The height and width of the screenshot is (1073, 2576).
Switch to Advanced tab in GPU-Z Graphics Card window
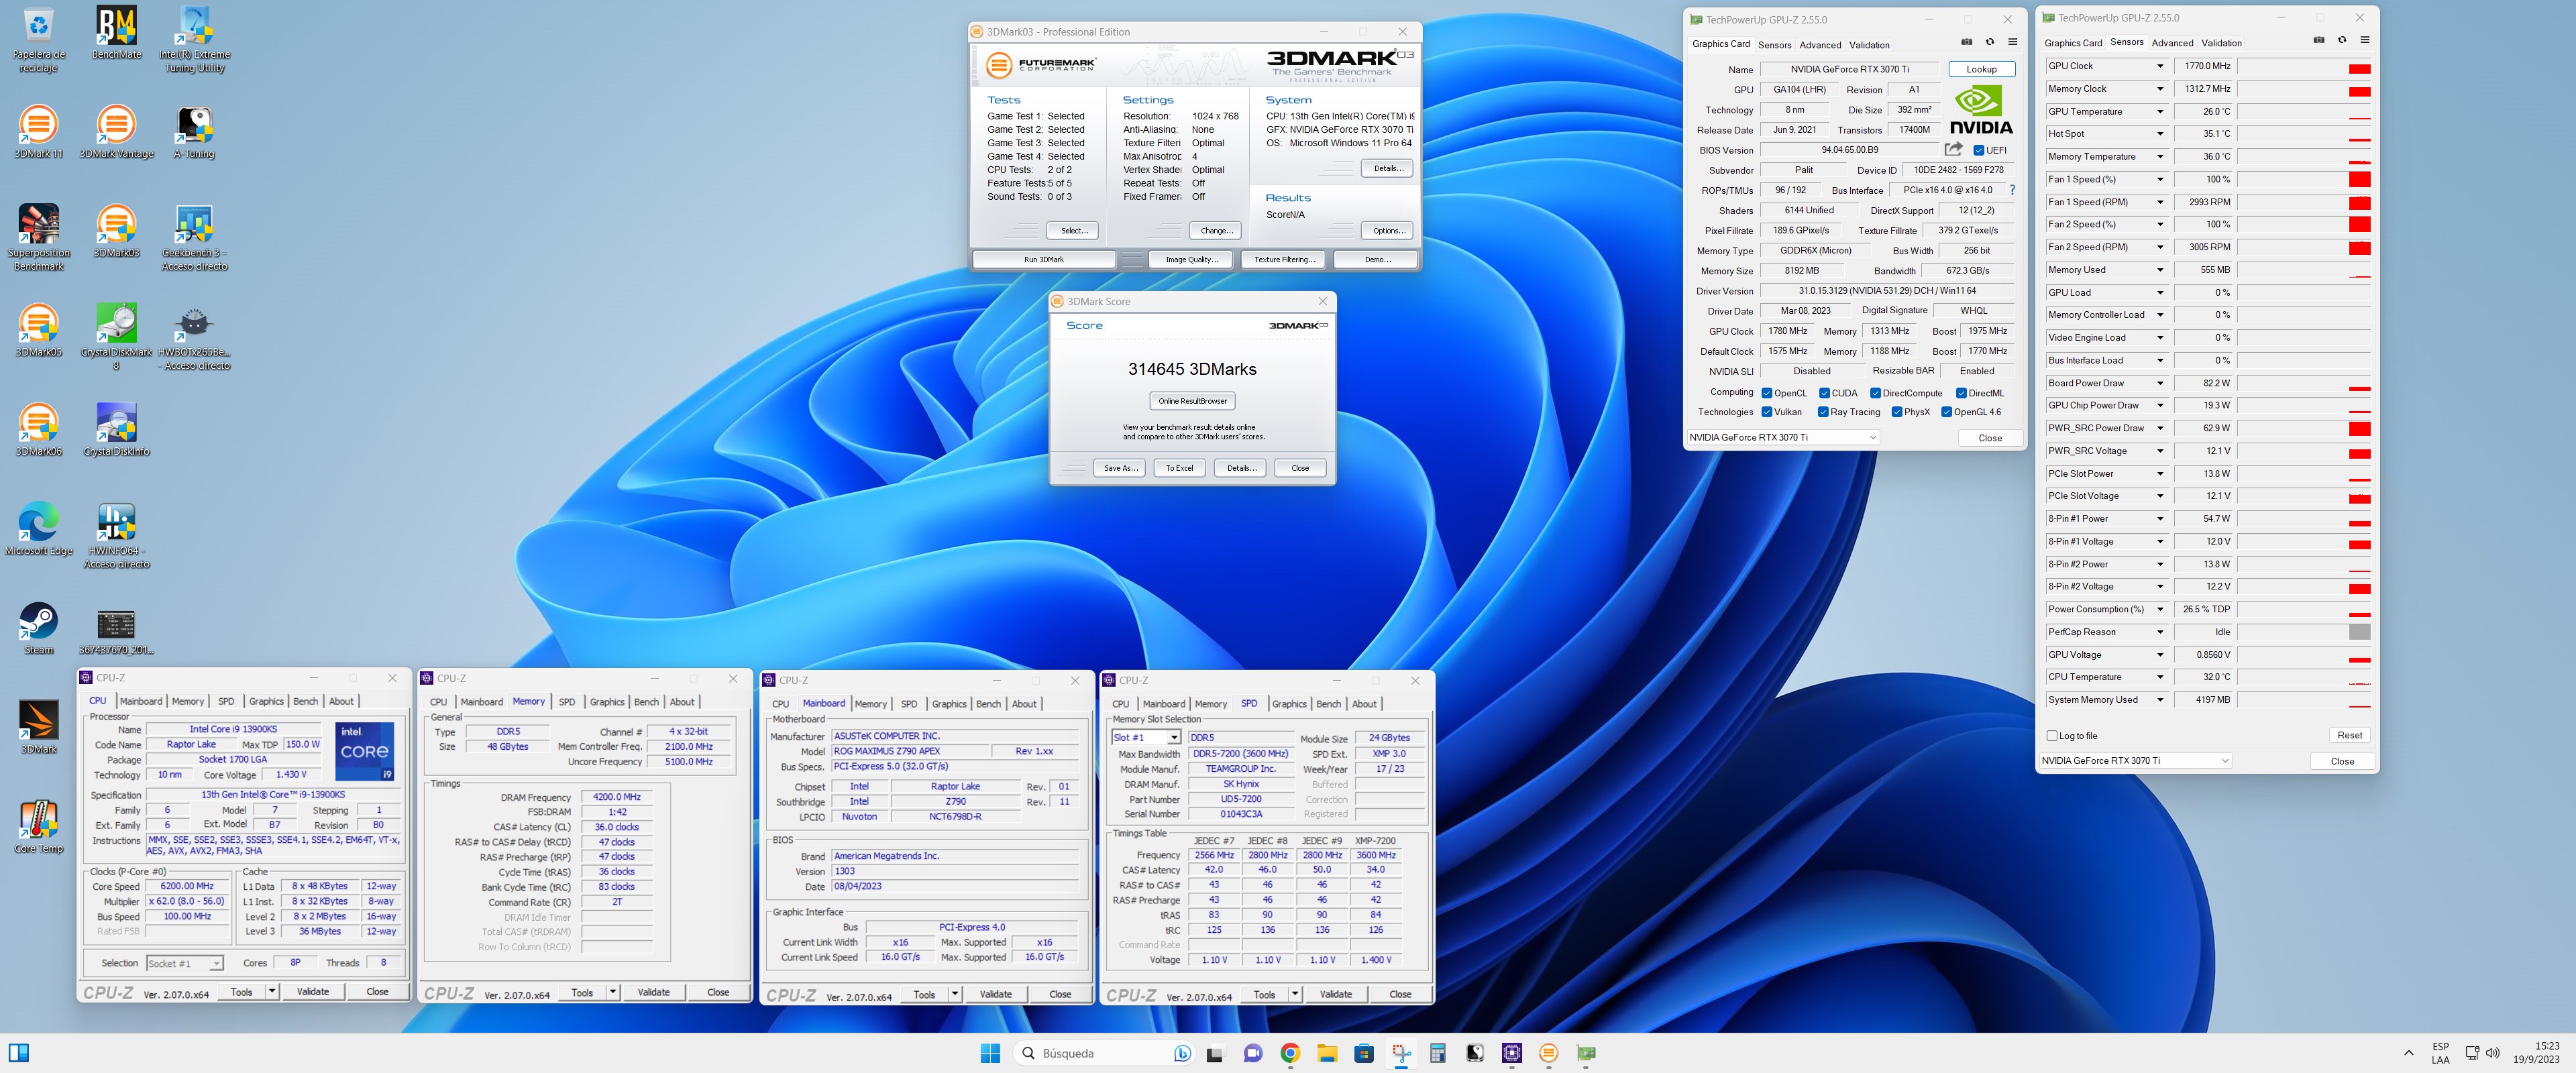coord(1819,45)
